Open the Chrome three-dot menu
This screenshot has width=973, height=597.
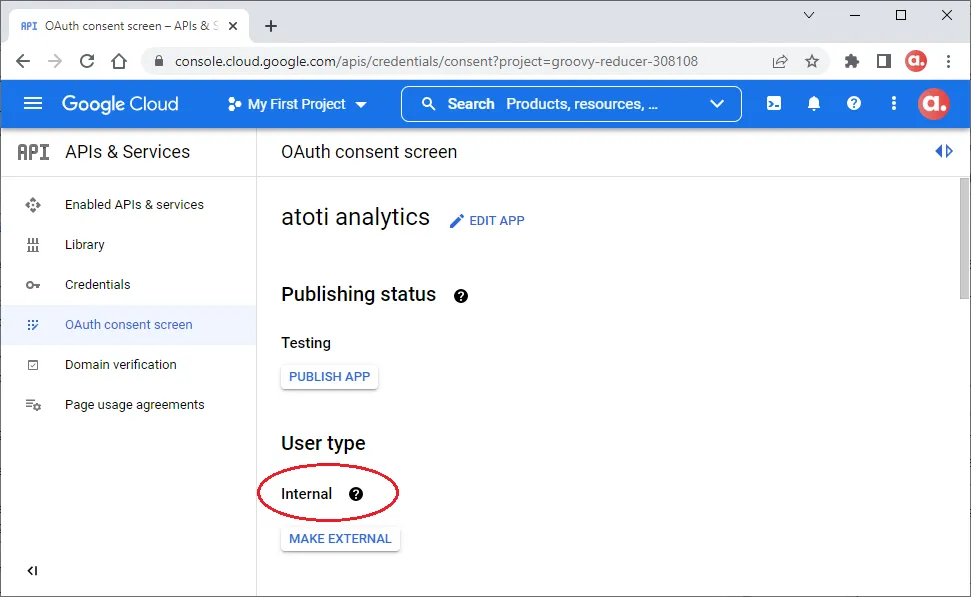[x=948, y=61]
